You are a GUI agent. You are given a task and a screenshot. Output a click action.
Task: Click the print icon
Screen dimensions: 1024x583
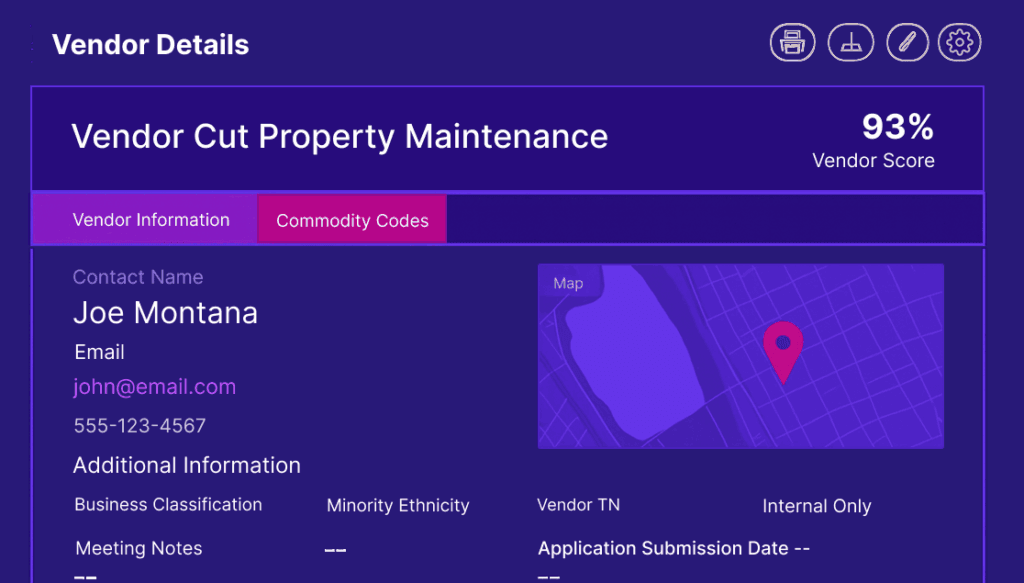[792, 43]
